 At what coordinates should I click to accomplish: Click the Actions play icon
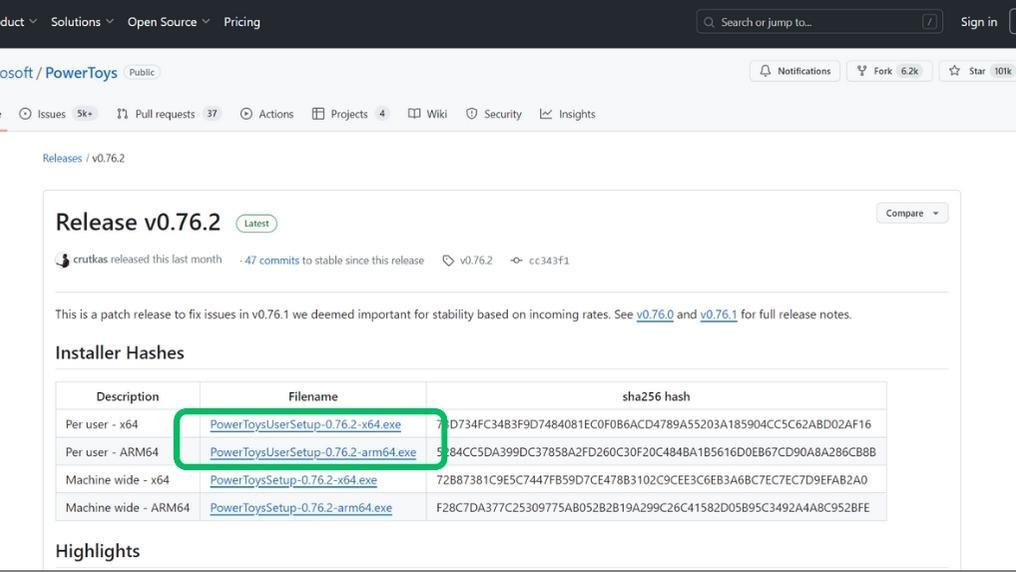point(246,114)
